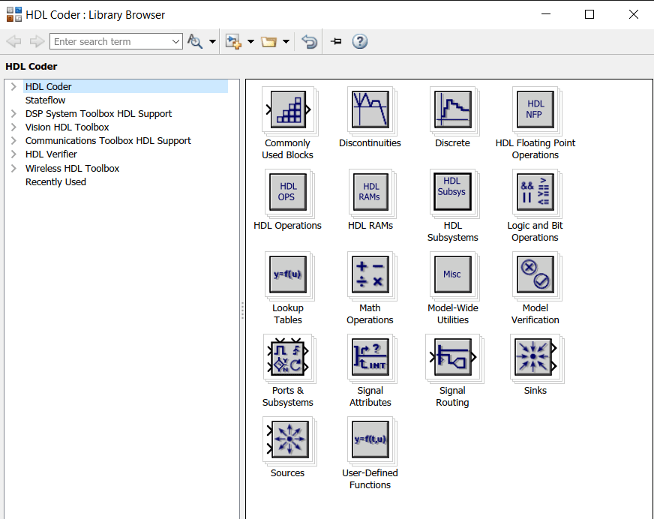
Task: Expand DSP System Toolbox HDL Support node
Action: [13, 113]
